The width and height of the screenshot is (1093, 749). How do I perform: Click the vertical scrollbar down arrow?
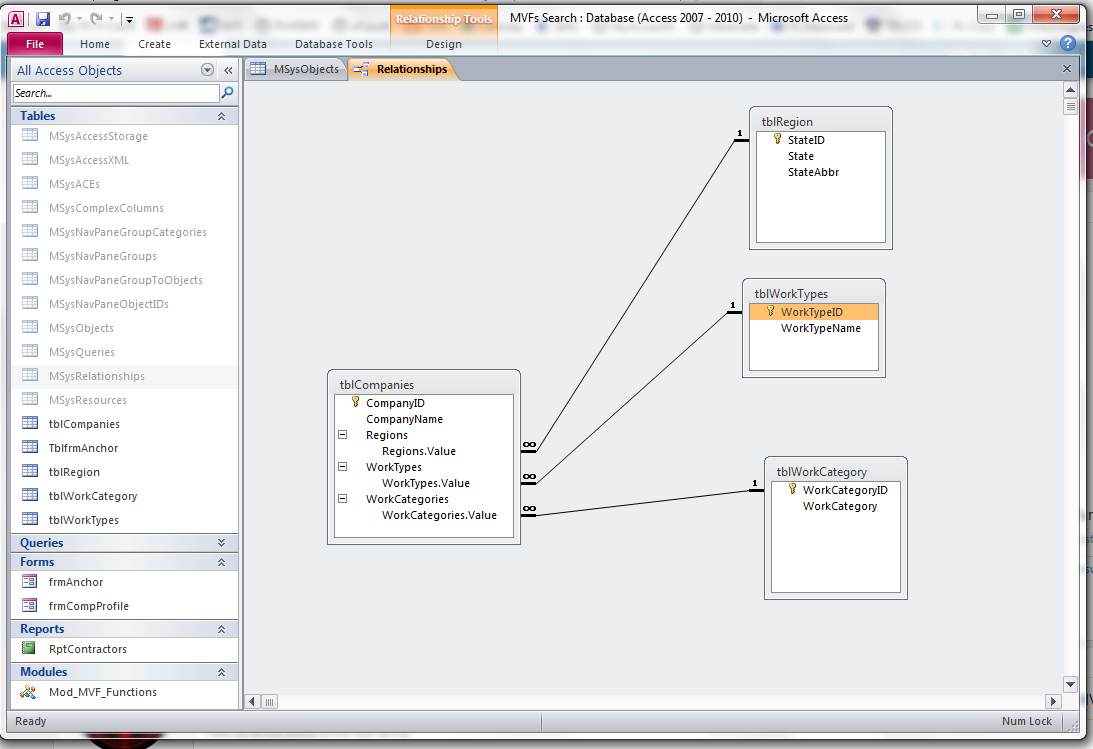pyautogui.click(x=1071, y=684)
